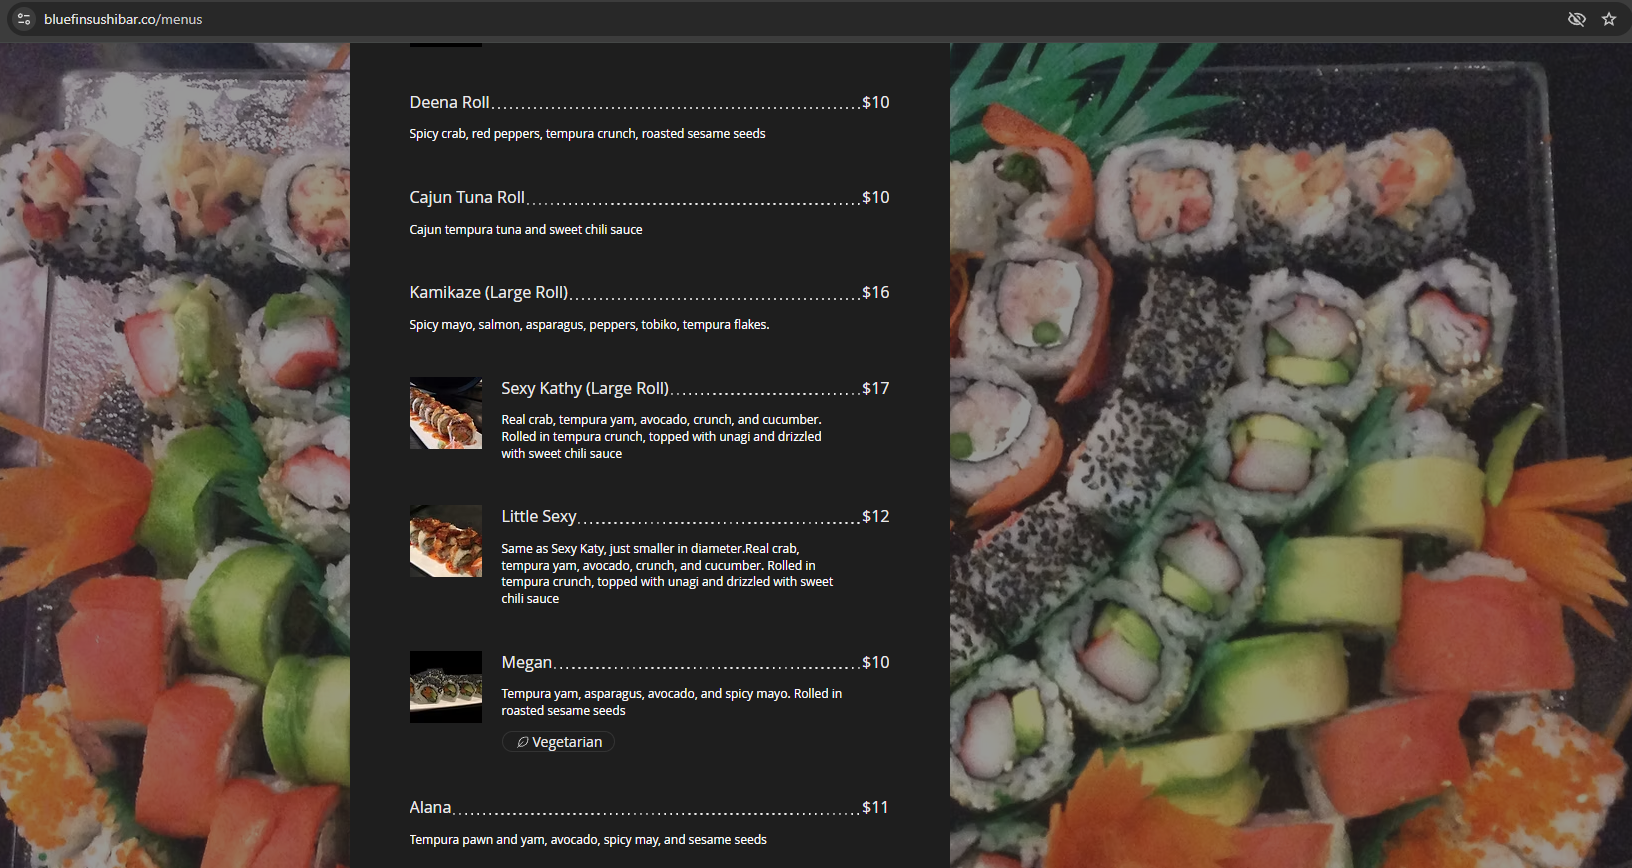Click 'Tempura yam, asparagus, avocado' description
Image resolution: width=1632 pixels, height=868 pixels.
pos(671,702)
